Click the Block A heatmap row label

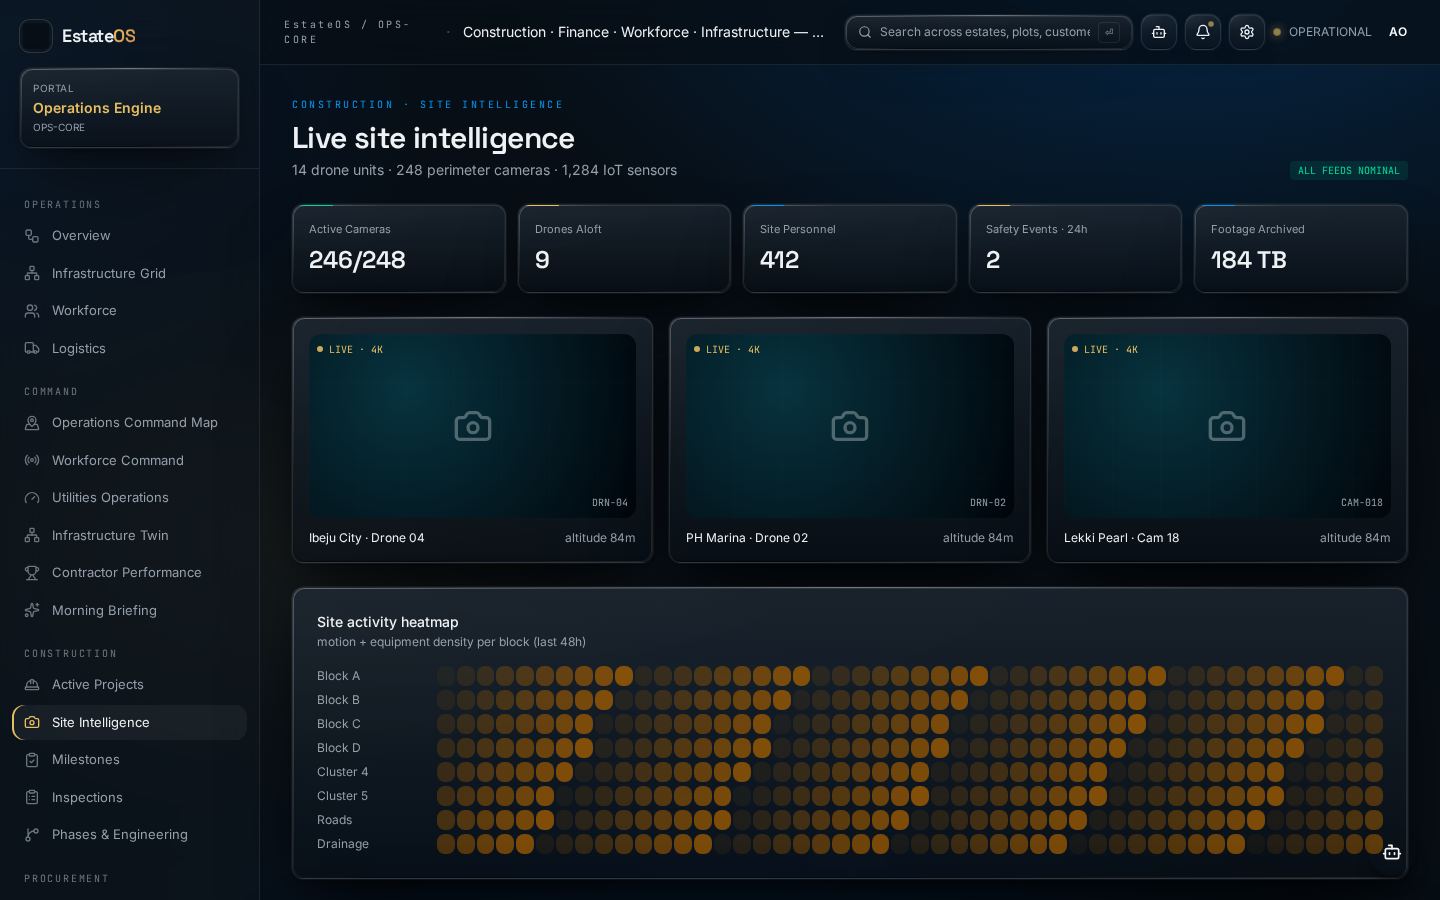[x=338, y=676]
